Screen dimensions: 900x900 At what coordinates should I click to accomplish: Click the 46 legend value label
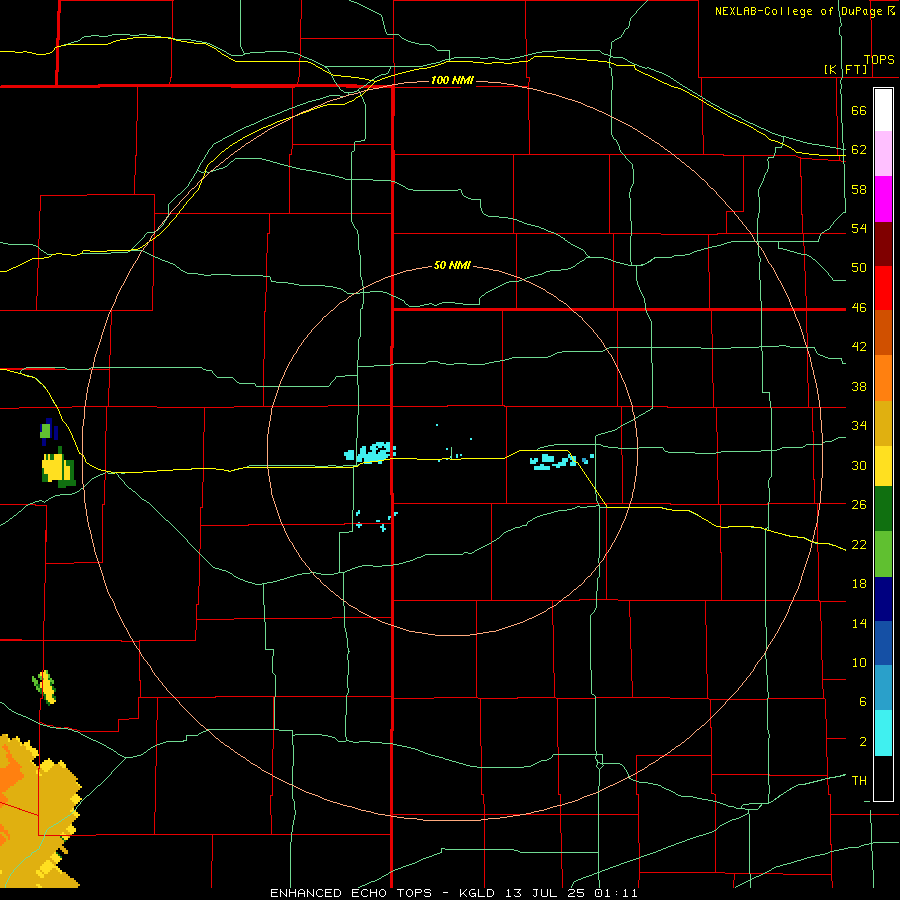coord(859,308)
